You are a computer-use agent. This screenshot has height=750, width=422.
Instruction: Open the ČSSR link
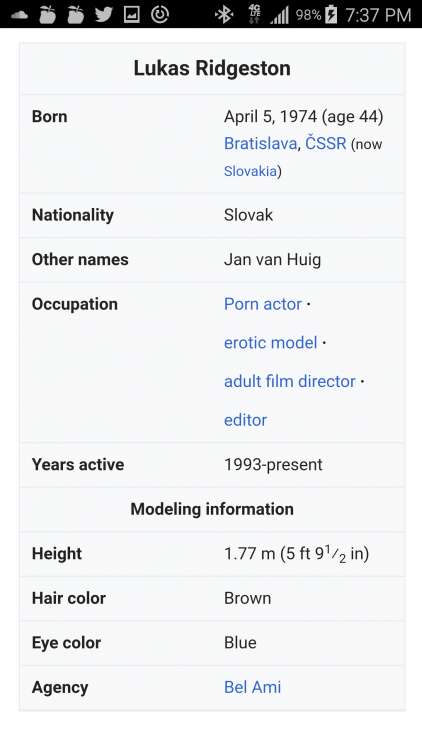(x=325, y=143)
